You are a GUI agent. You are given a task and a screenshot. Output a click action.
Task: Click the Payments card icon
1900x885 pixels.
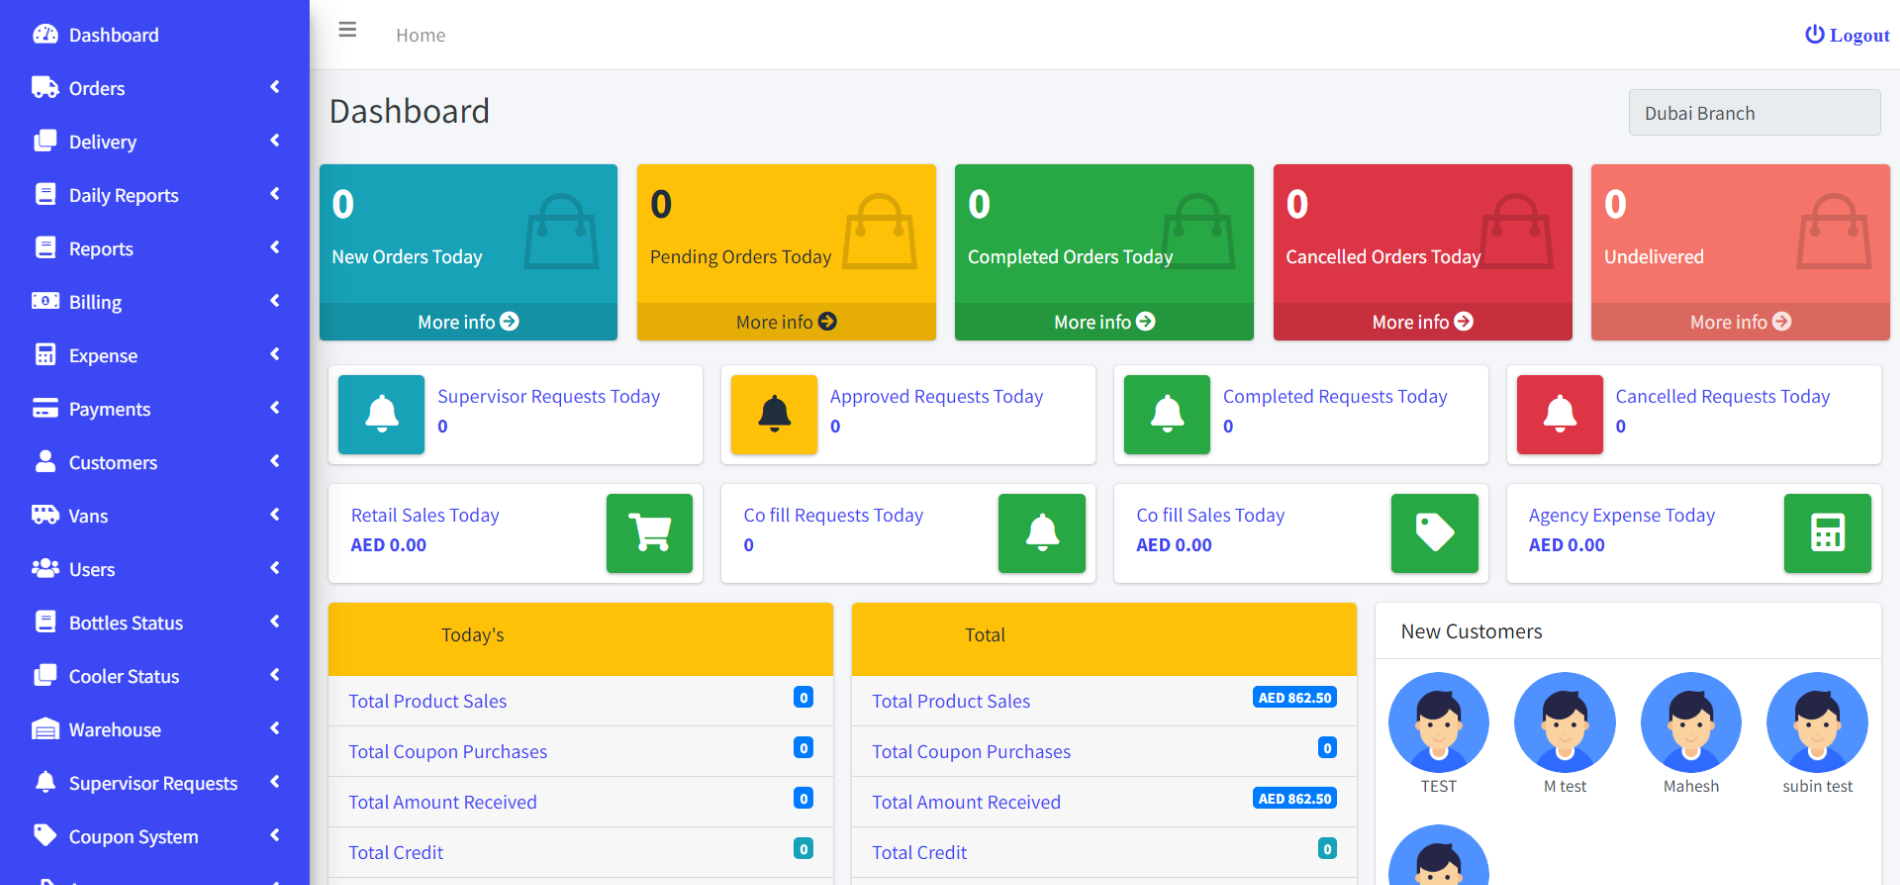[x=45, y=408]
